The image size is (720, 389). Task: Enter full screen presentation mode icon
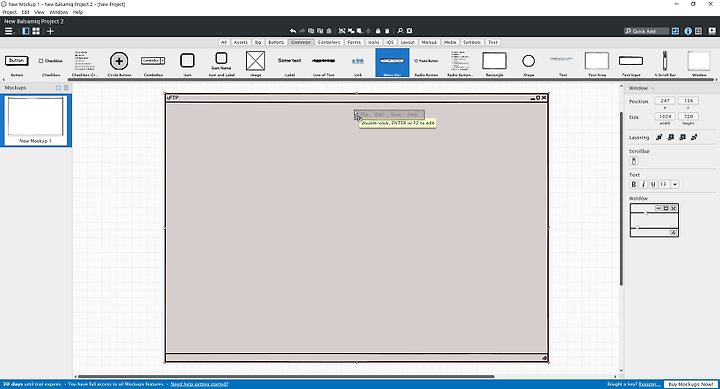coord(712,31)
